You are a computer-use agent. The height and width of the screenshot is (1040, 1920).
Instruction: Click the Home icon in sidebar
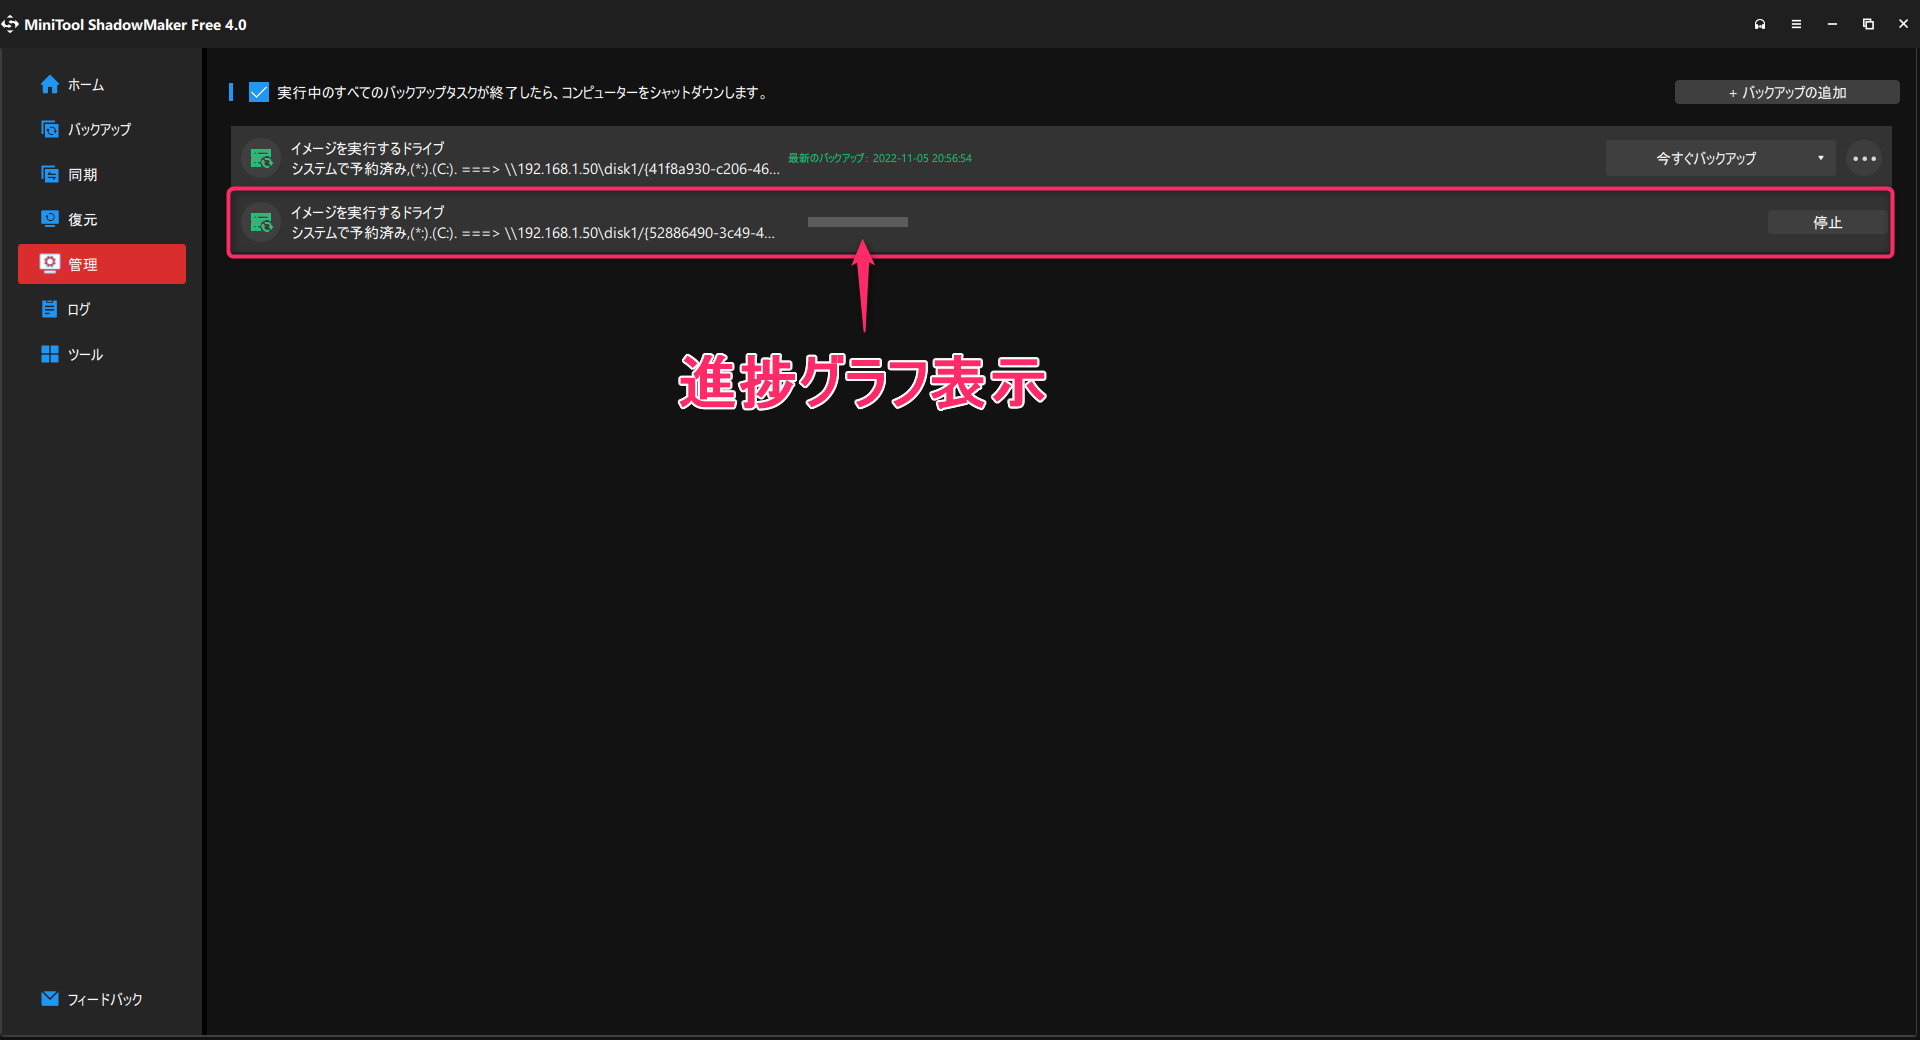(x=50, y=85)
